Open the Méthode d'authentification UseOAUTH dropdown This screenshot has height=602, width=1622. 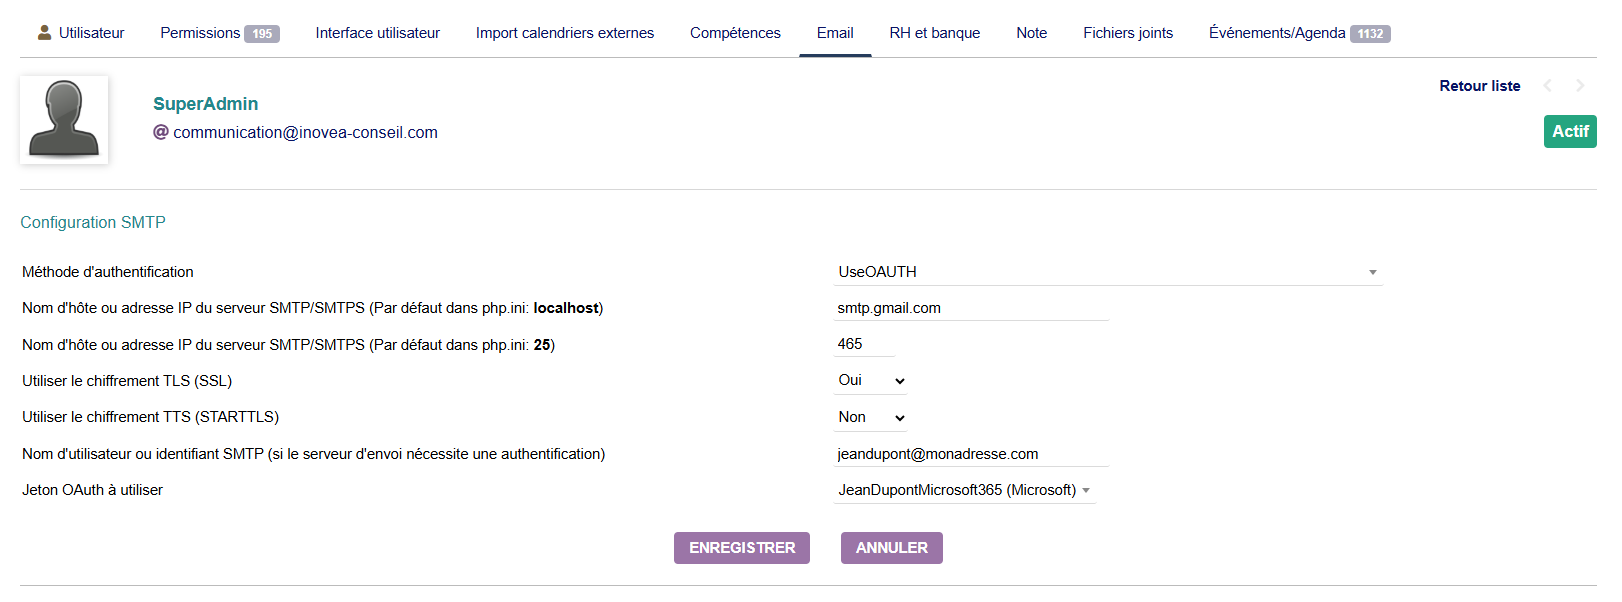coord(1107,272)
